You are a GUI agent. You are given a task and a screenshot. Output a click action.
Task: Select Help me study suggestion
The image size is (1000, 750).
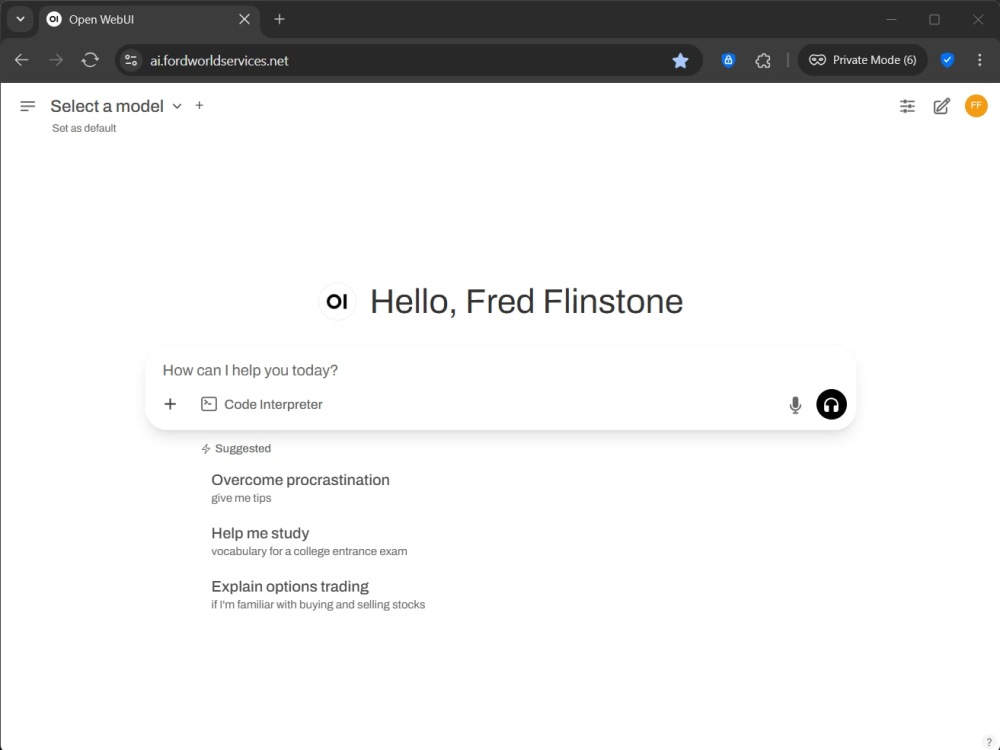click(309, 541)
